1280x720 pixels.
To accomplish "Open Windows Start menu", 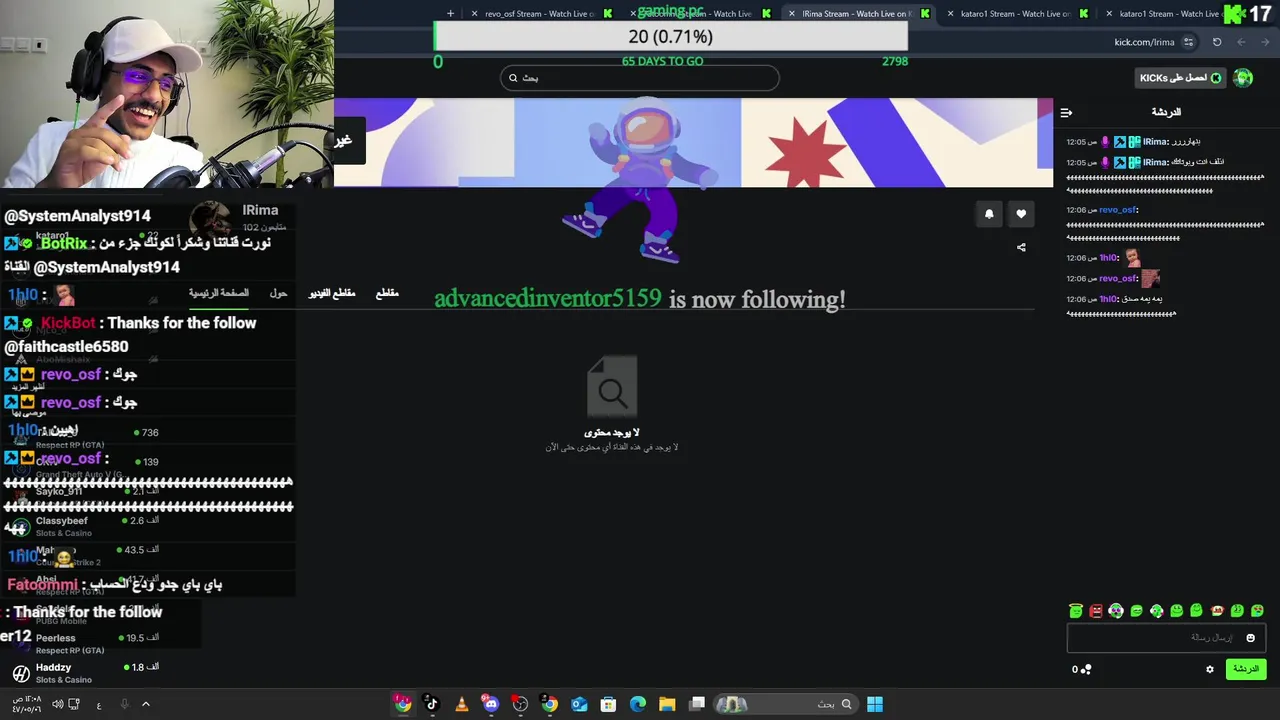I will coord(875,704).
